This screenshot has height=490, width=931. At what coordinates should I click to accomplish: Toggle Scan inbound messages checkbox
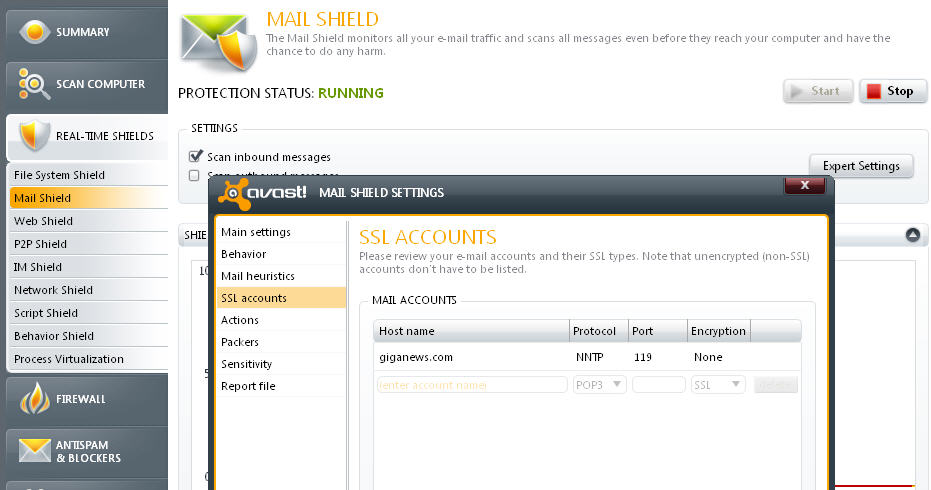(196, 156)
